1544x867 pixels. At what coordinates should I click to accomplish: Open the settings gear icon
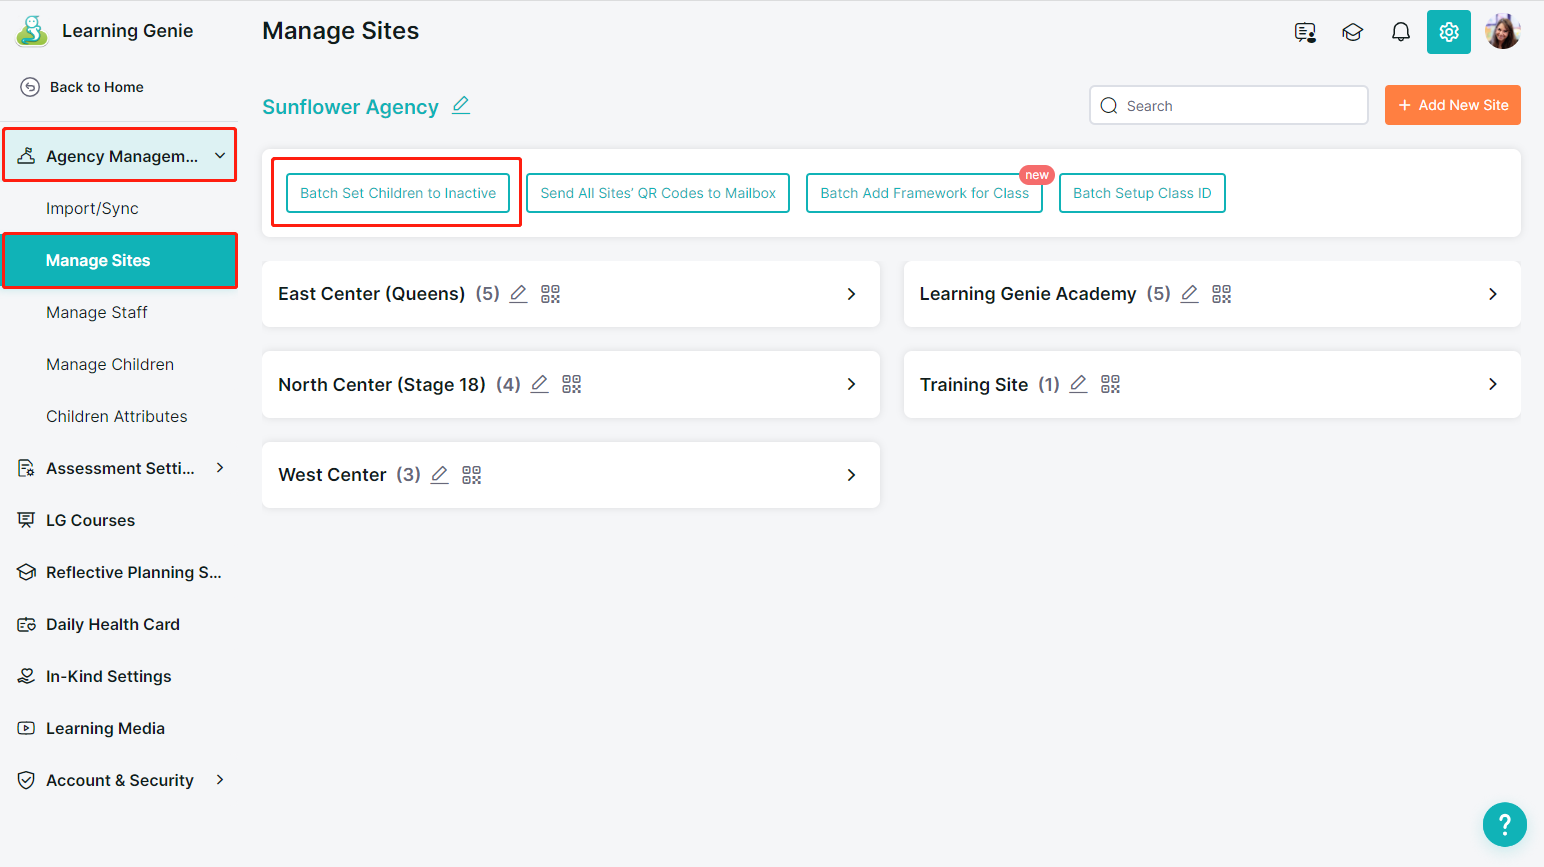[x=1448, y=32]
